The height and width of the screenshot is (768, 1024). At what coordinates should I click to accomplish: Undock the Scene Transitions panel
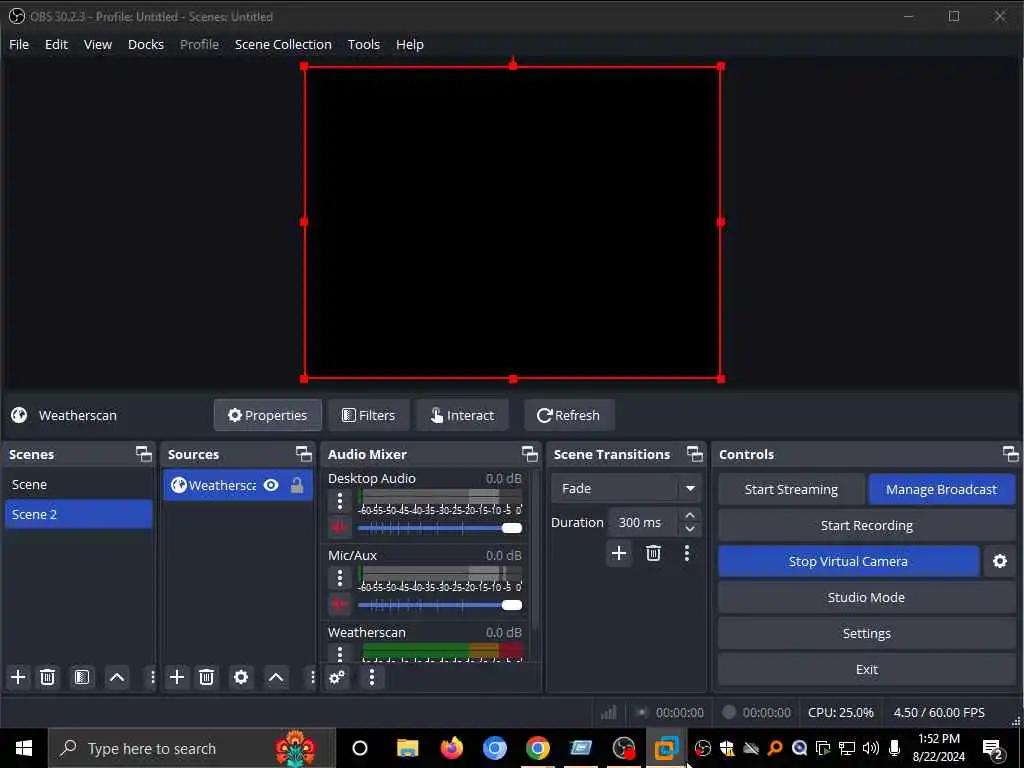(x=695, y=454)
